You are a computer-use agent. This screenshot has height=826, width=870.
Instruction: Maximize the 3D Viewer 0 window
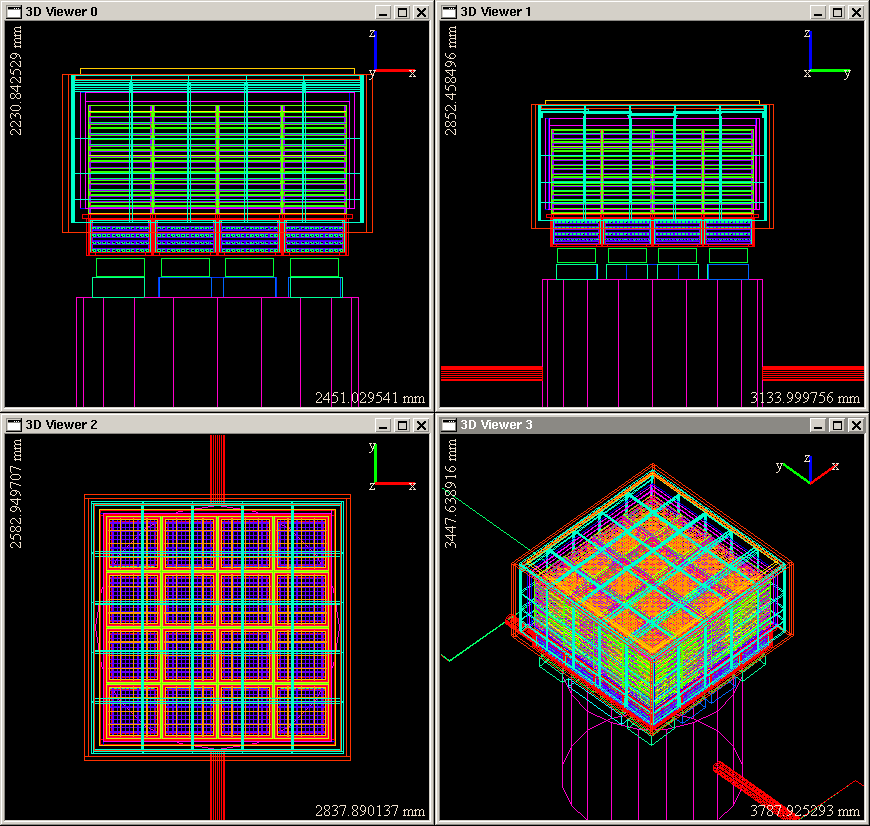tap(402, 12)
